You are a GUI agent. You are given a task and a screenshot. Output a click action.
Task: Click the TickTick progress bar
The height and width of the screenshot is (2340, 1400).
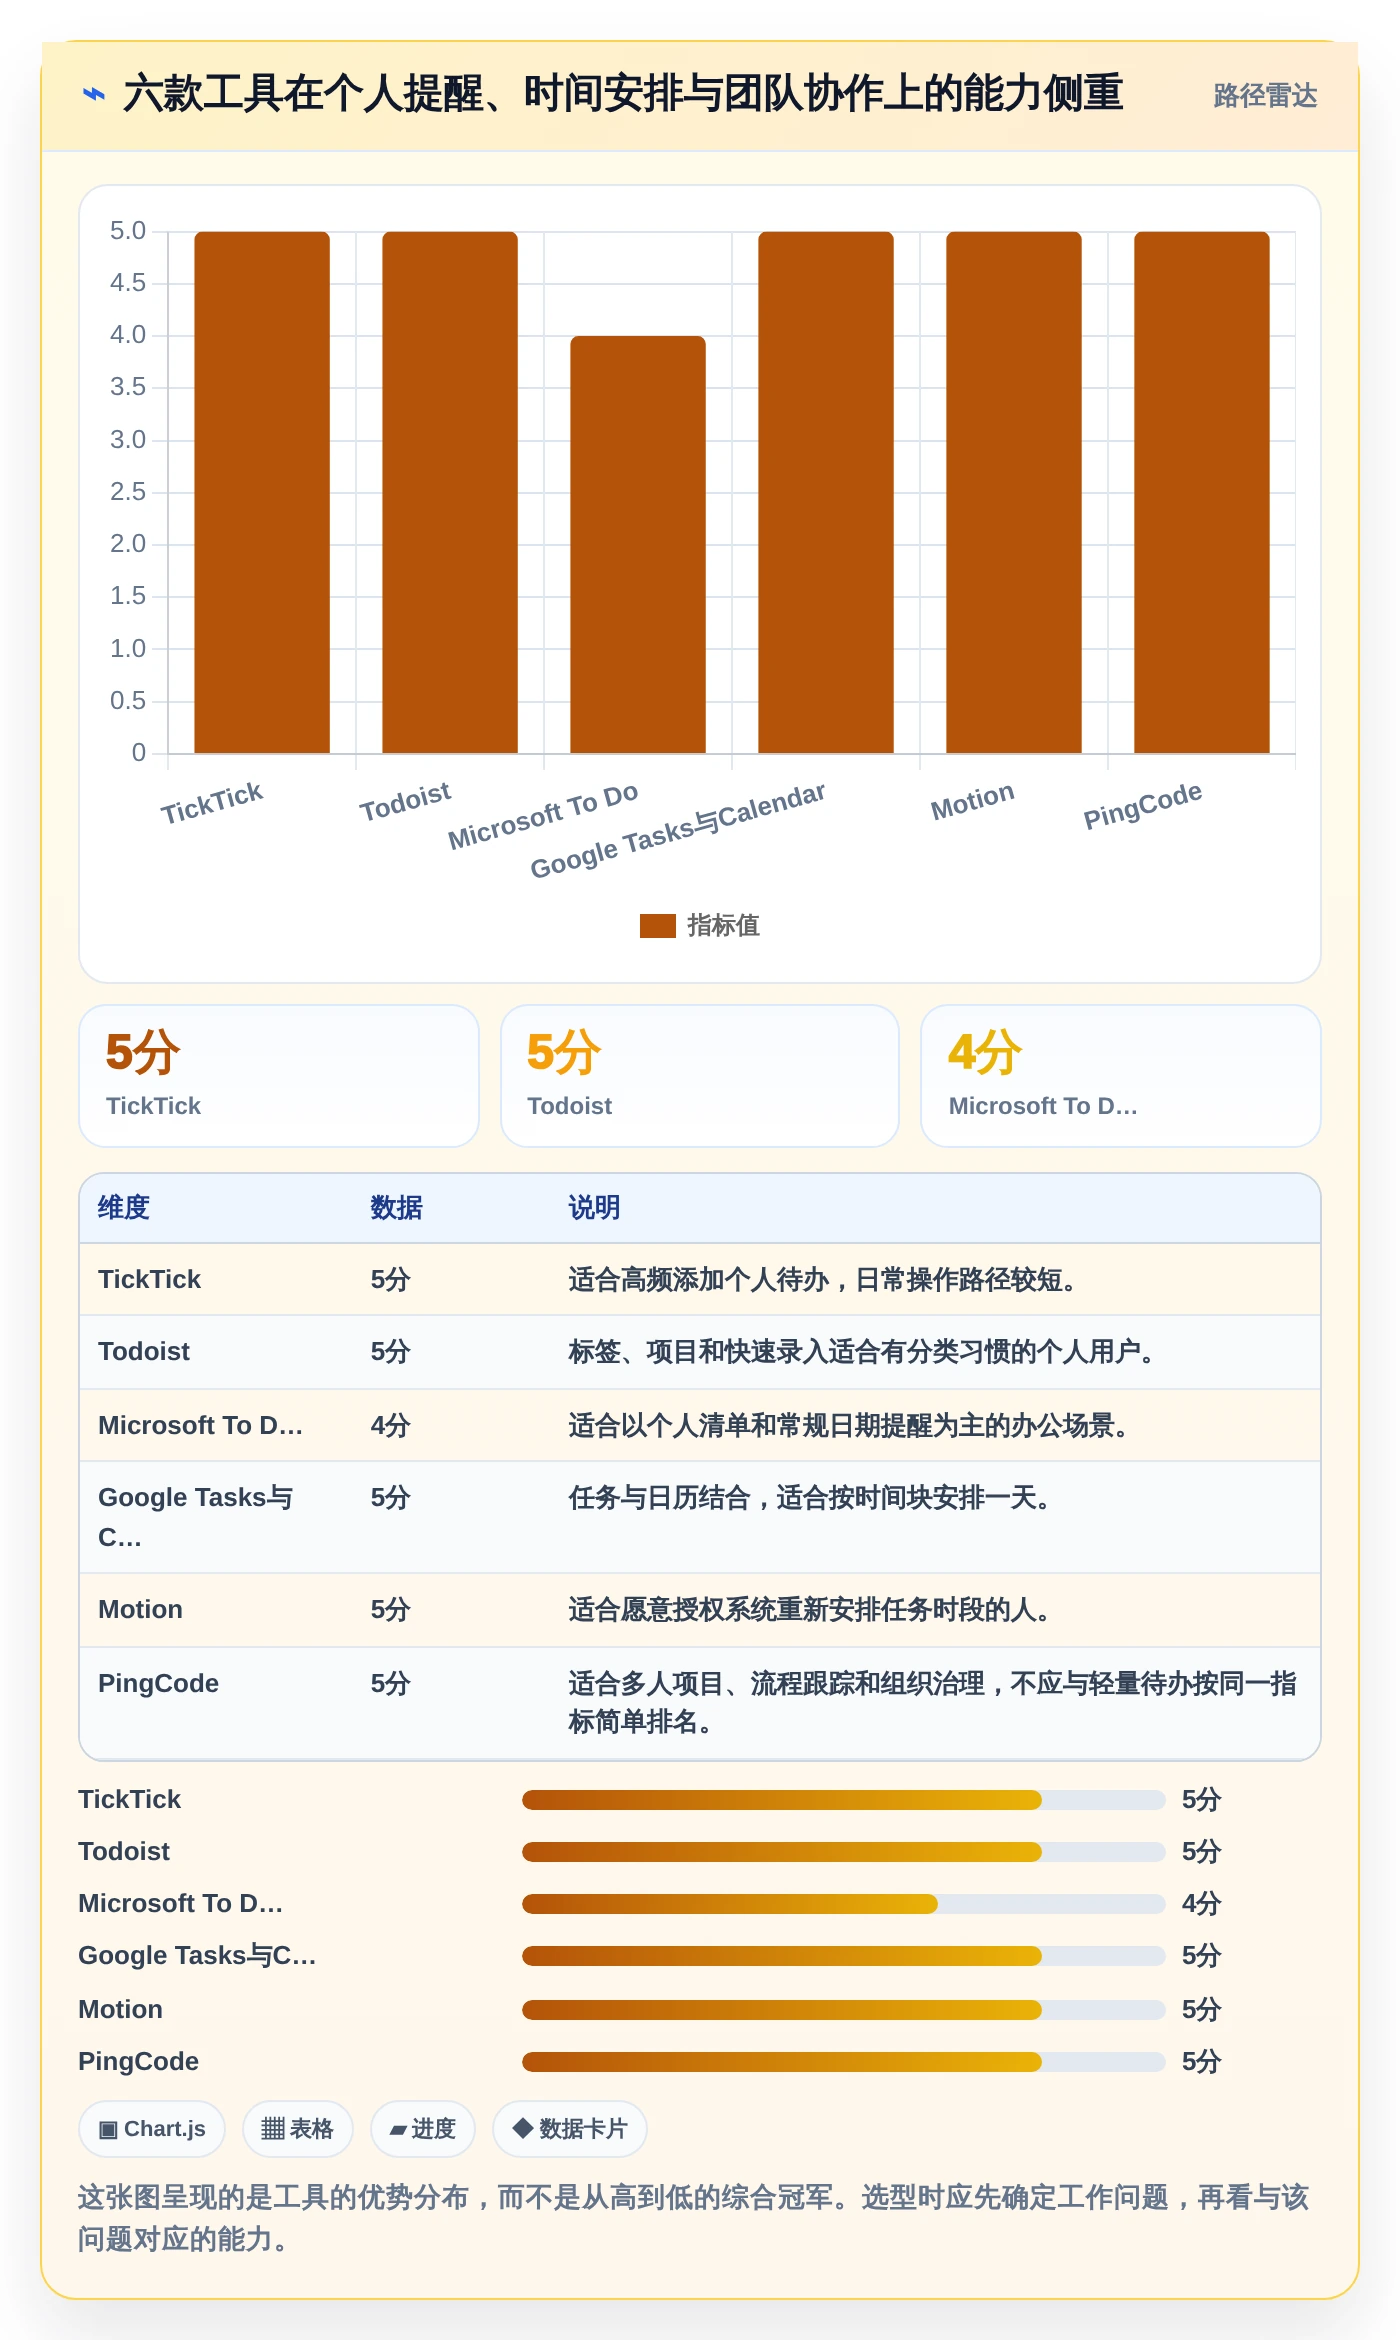point(843,1800)
